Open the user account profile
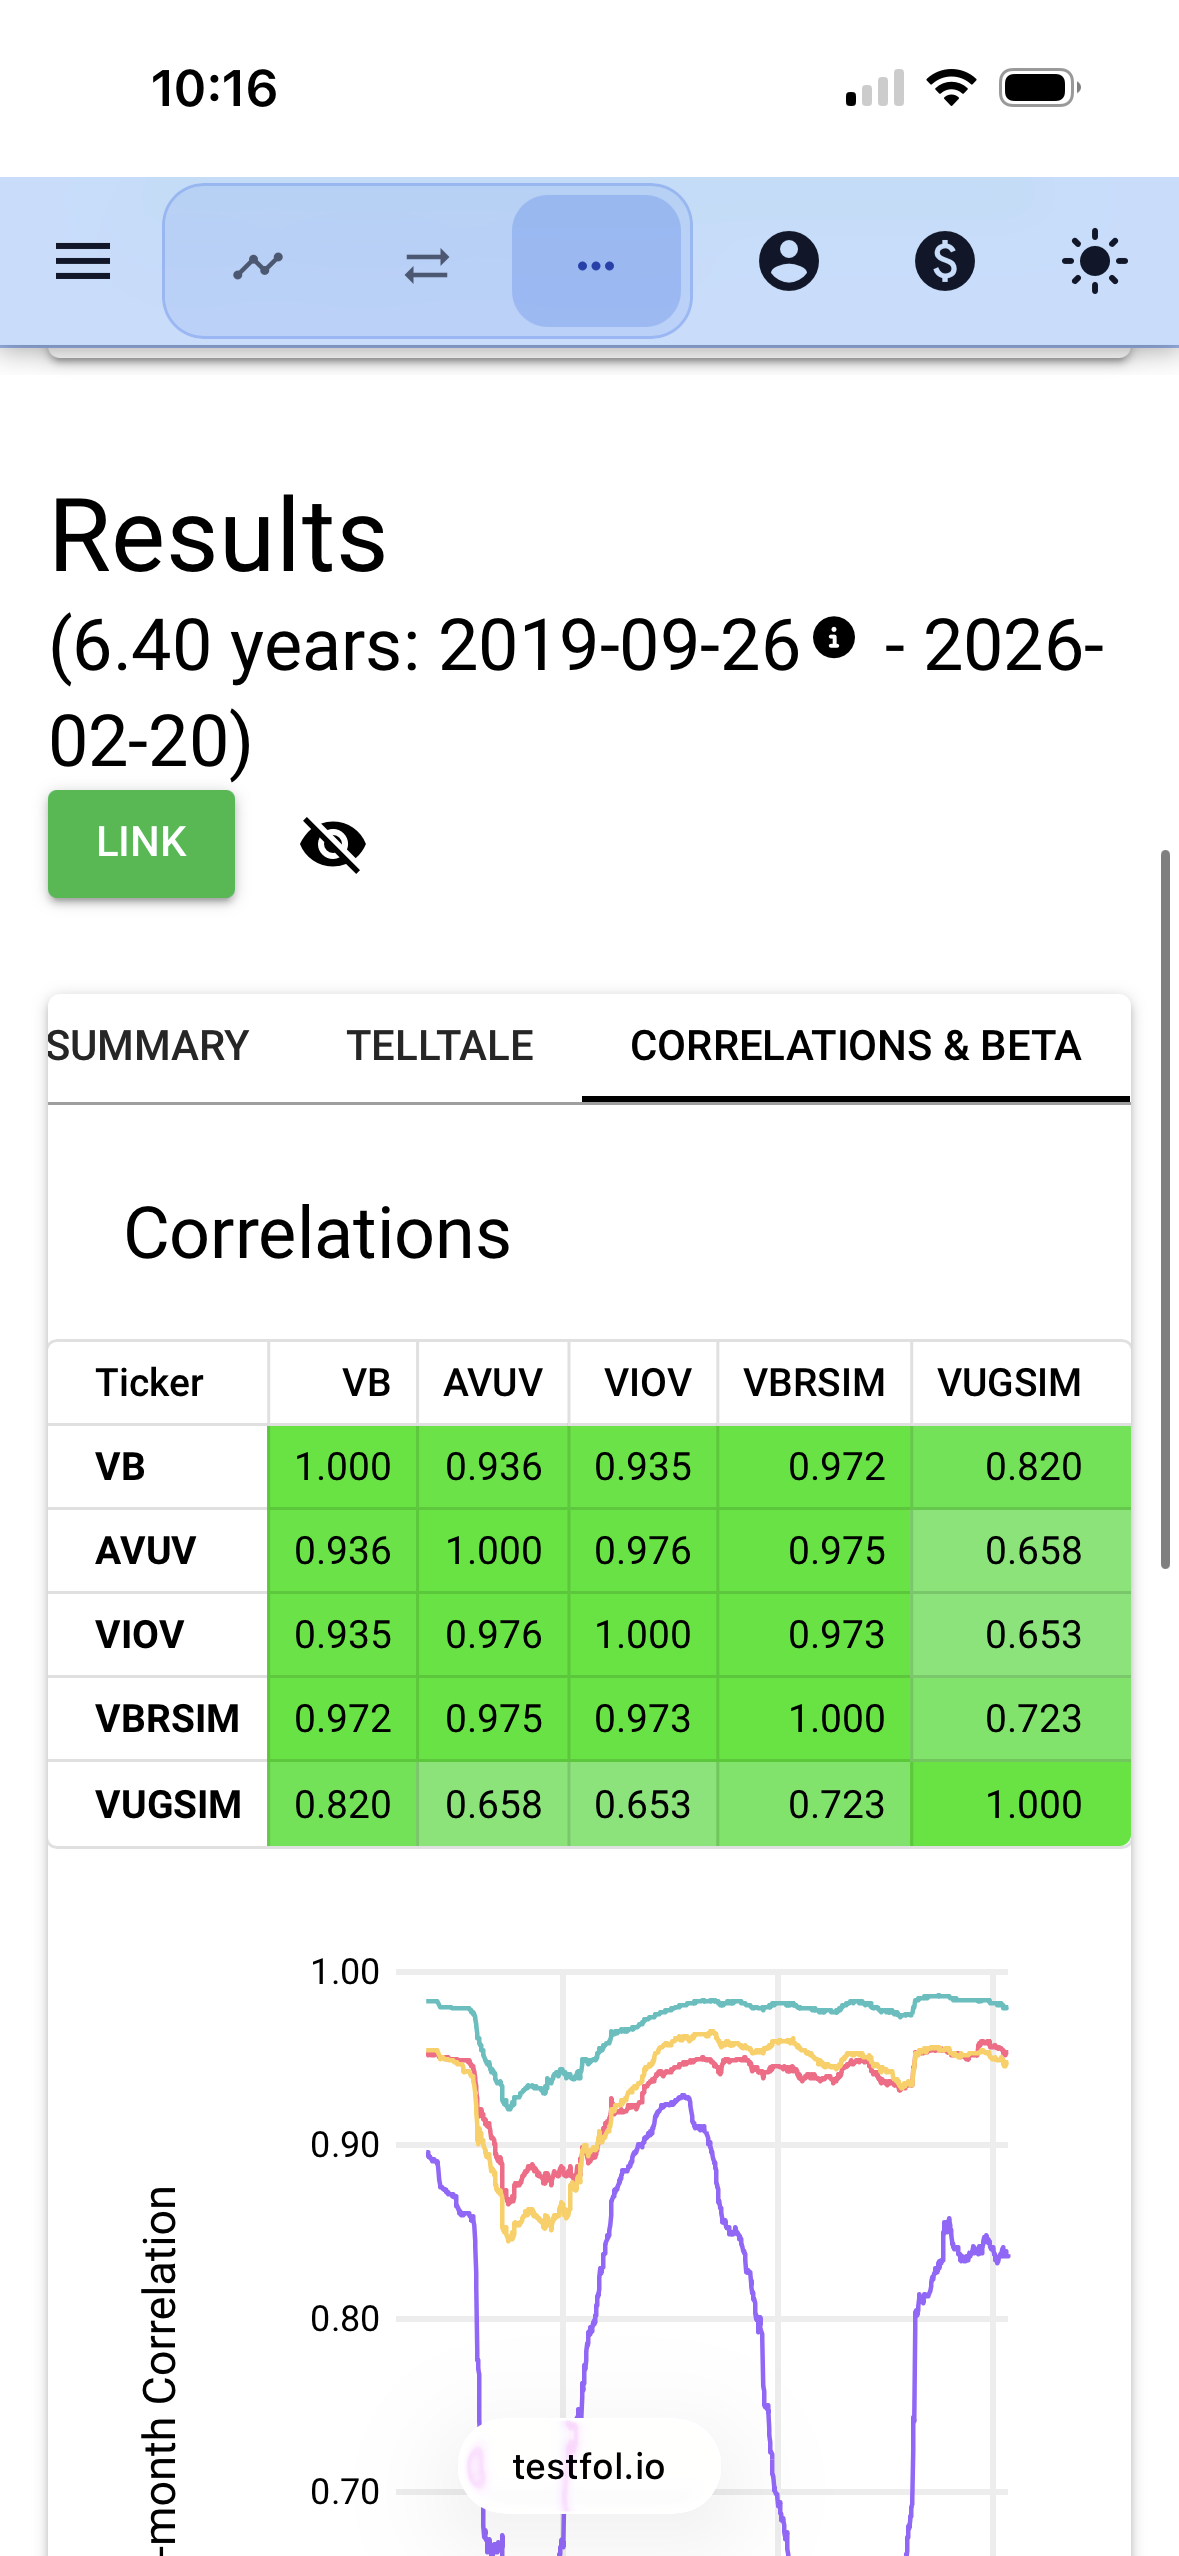Image resolution: width=1179 pixels, height=2556 pixels. 789,262
